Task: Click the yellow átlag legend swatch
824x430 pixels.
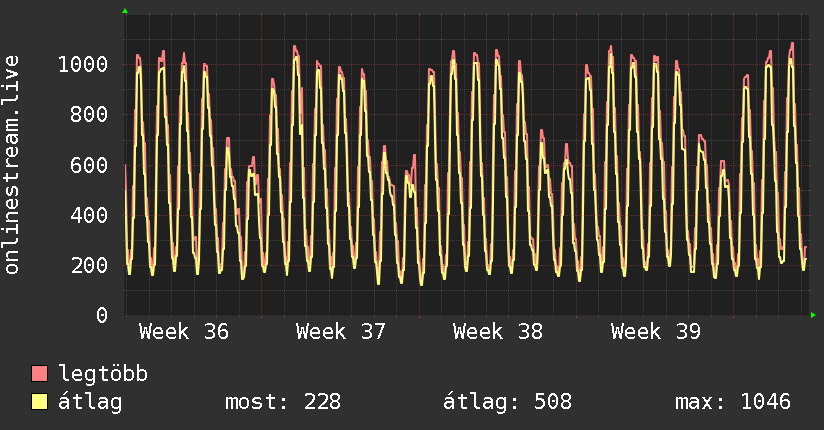Action: coord(39,402)
